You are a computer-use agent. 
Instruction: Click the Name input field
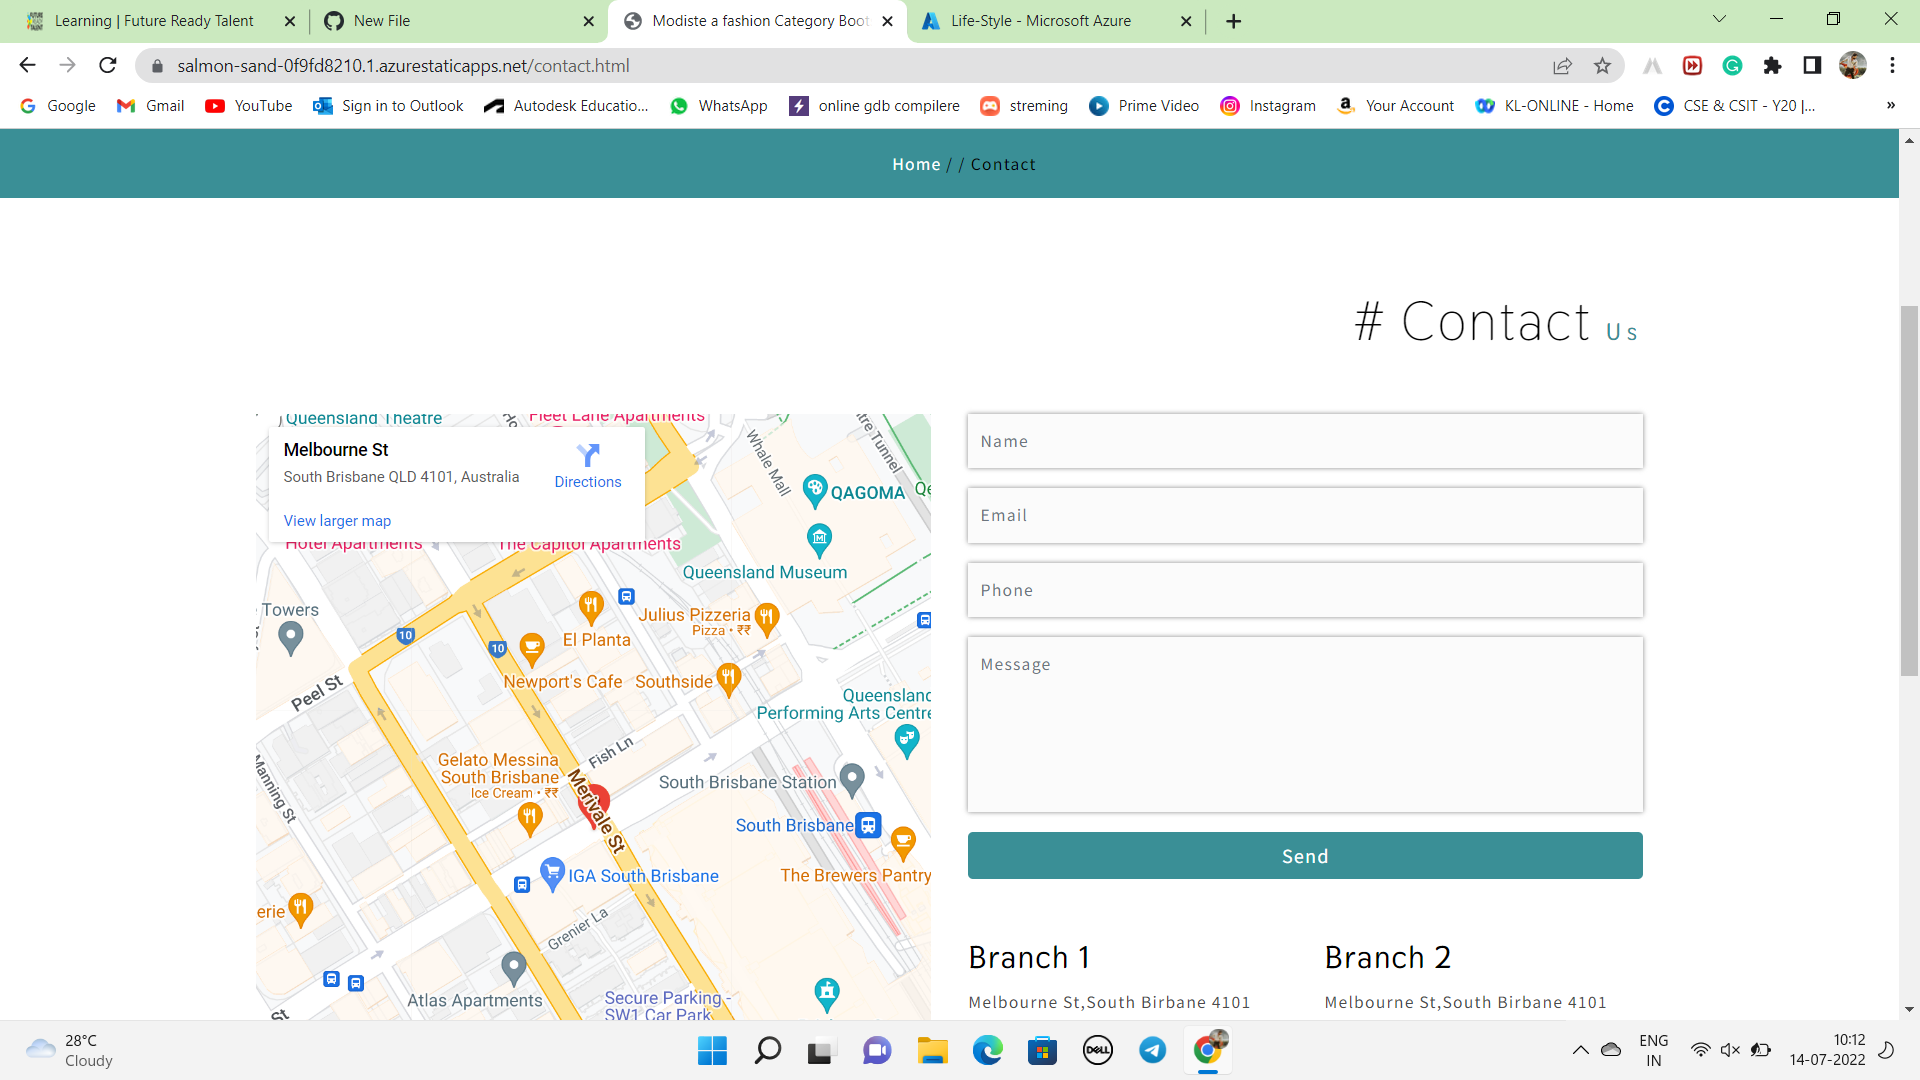pyautogui.click(x=1304, y=441)
